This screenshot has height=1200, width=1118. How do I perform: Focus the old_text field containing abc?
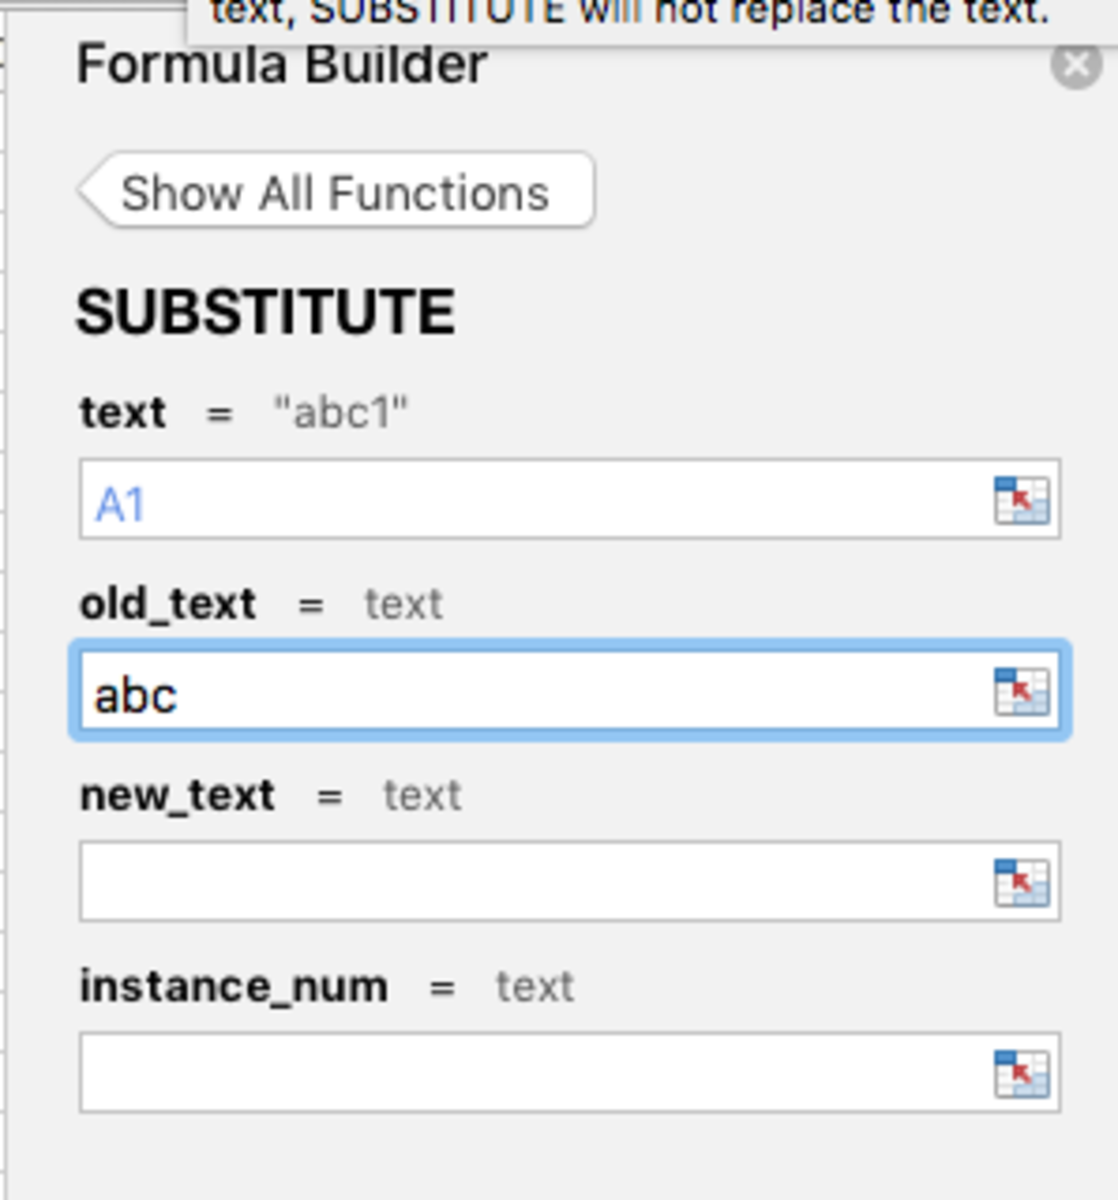(x=570, y=691)
